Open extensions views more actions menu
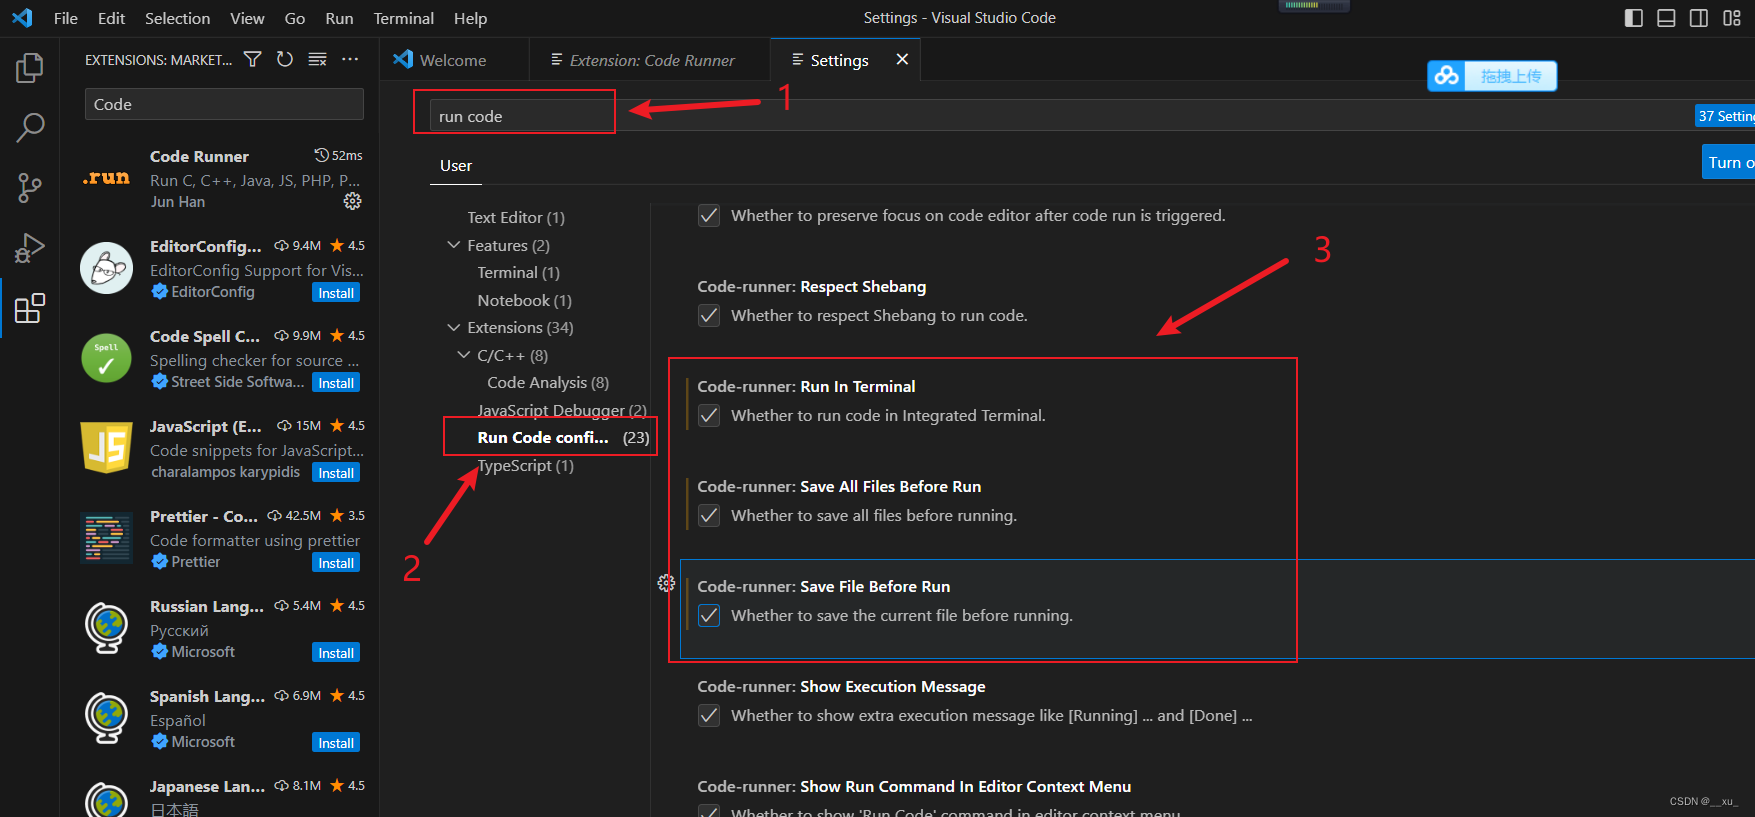This screenshot has height=817, width=1755. 350,60
